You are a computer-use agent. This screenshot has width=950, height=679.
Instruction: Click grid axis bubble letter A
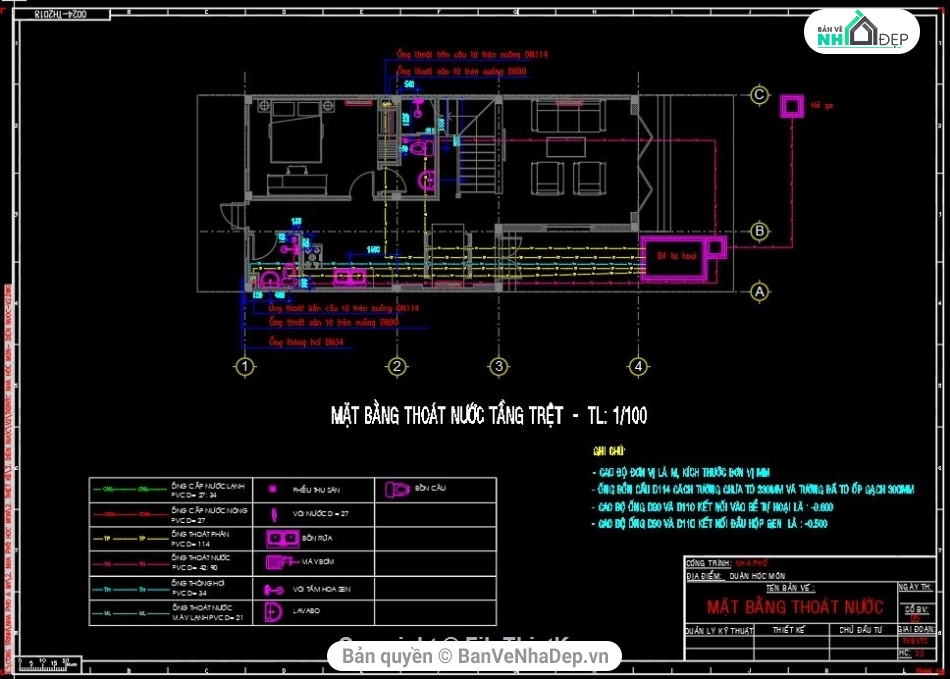point(760,292)
